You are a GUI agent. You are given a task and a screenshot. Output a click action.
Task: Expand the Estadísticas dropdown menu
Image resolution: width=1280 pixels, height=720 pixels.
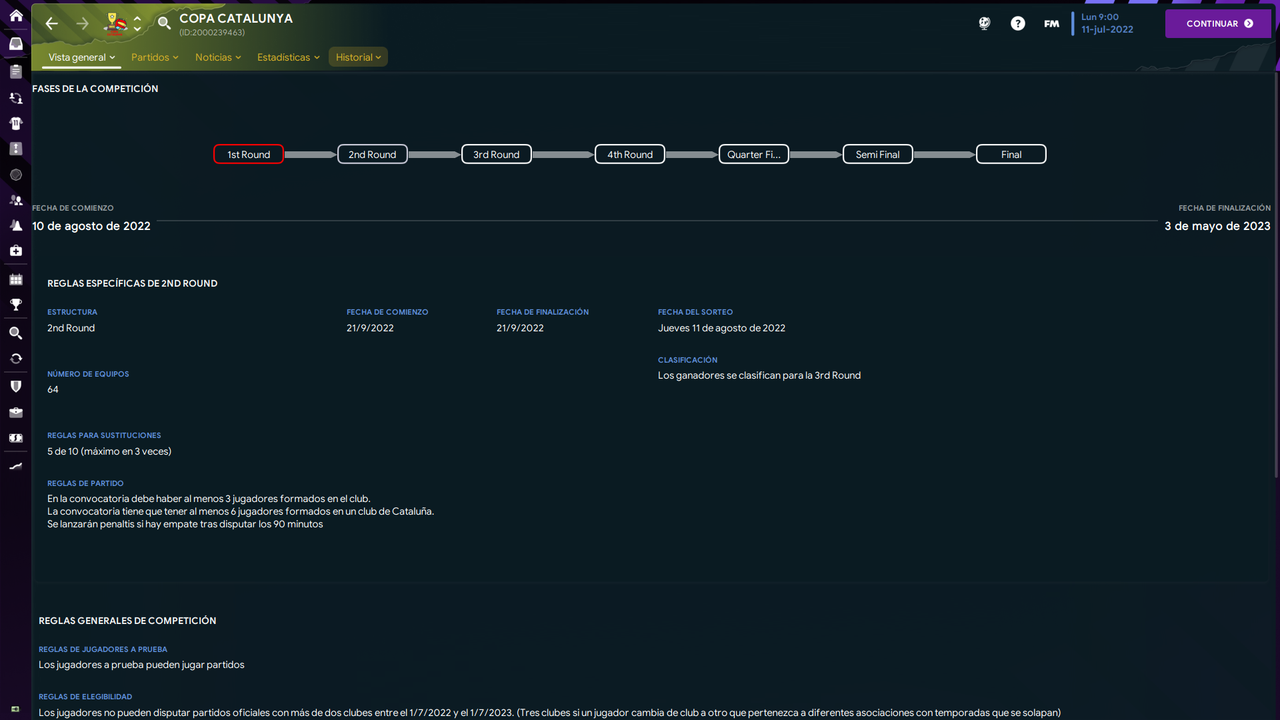coord(288,57)
